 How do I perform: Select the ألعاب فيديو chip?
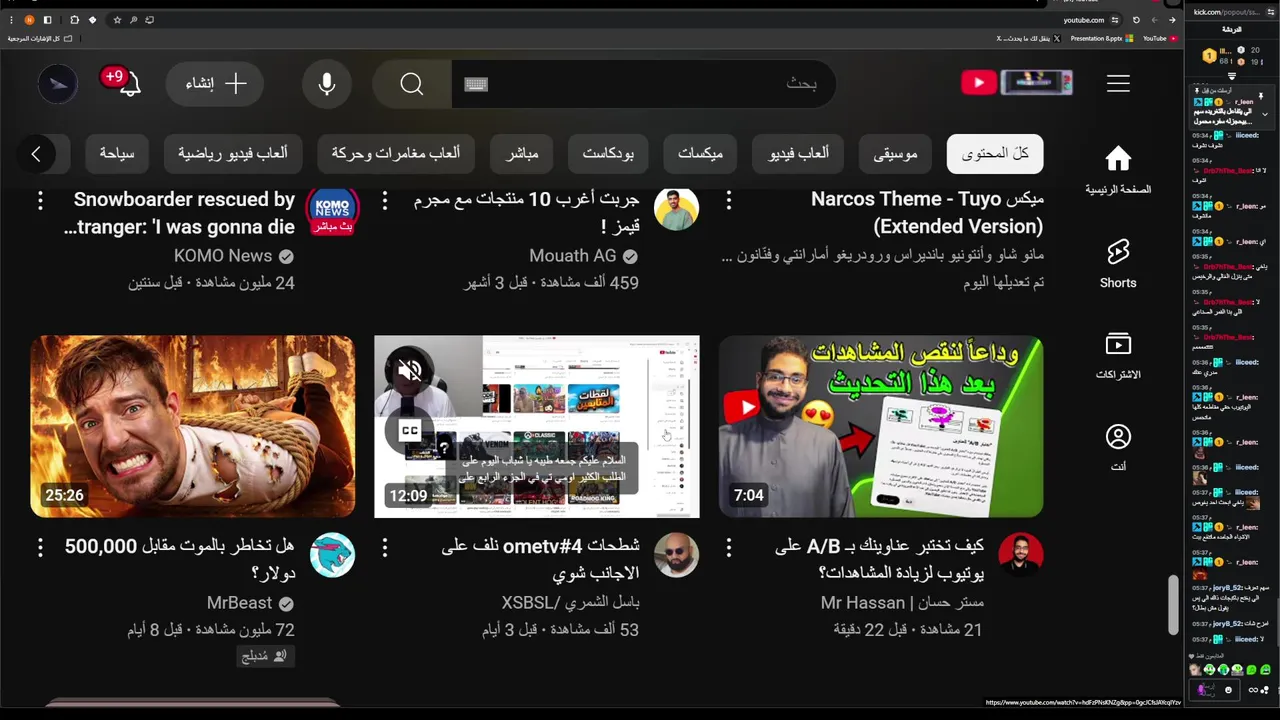coord(798,154)
